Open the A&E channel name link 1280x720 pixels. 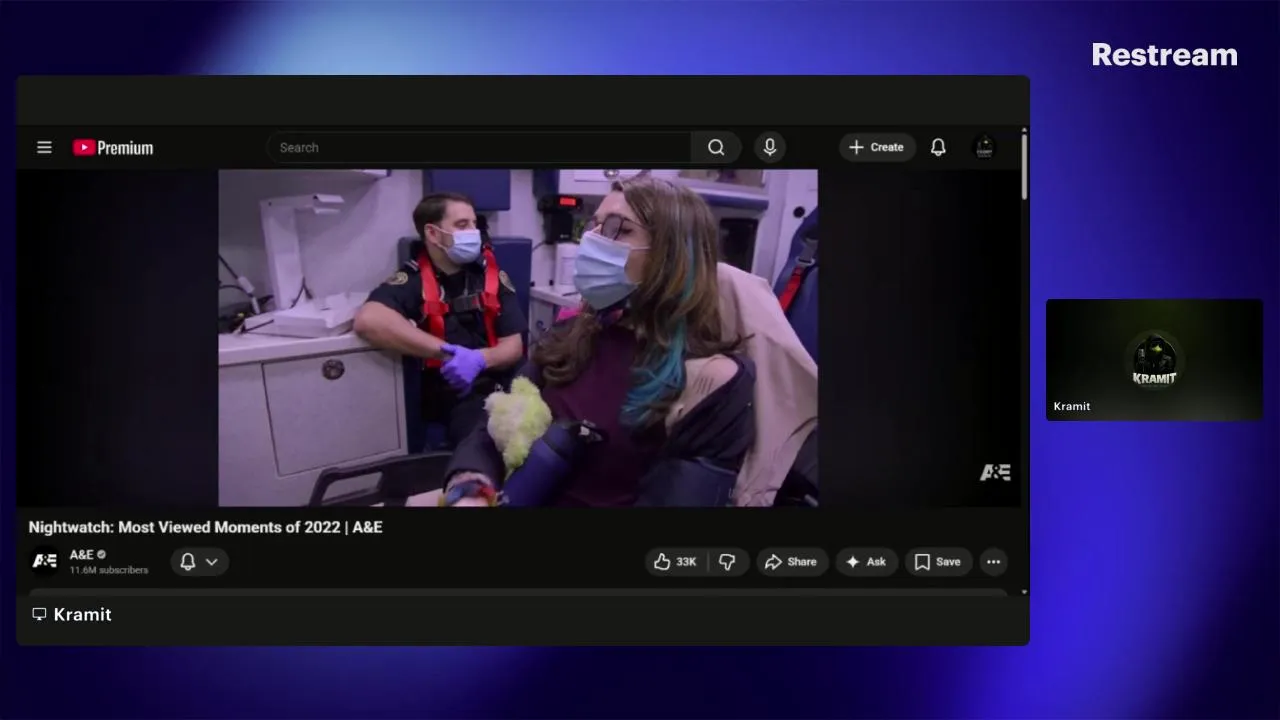(x=81, y=554)
